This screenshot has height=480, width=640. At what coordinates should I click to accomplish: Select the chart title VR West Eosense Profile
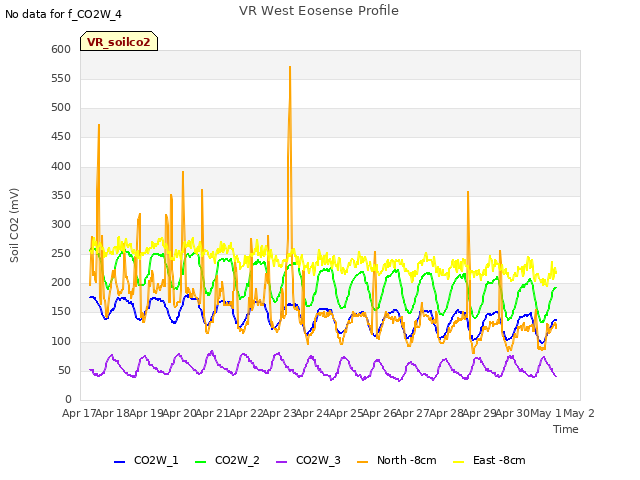click(319, 11)
